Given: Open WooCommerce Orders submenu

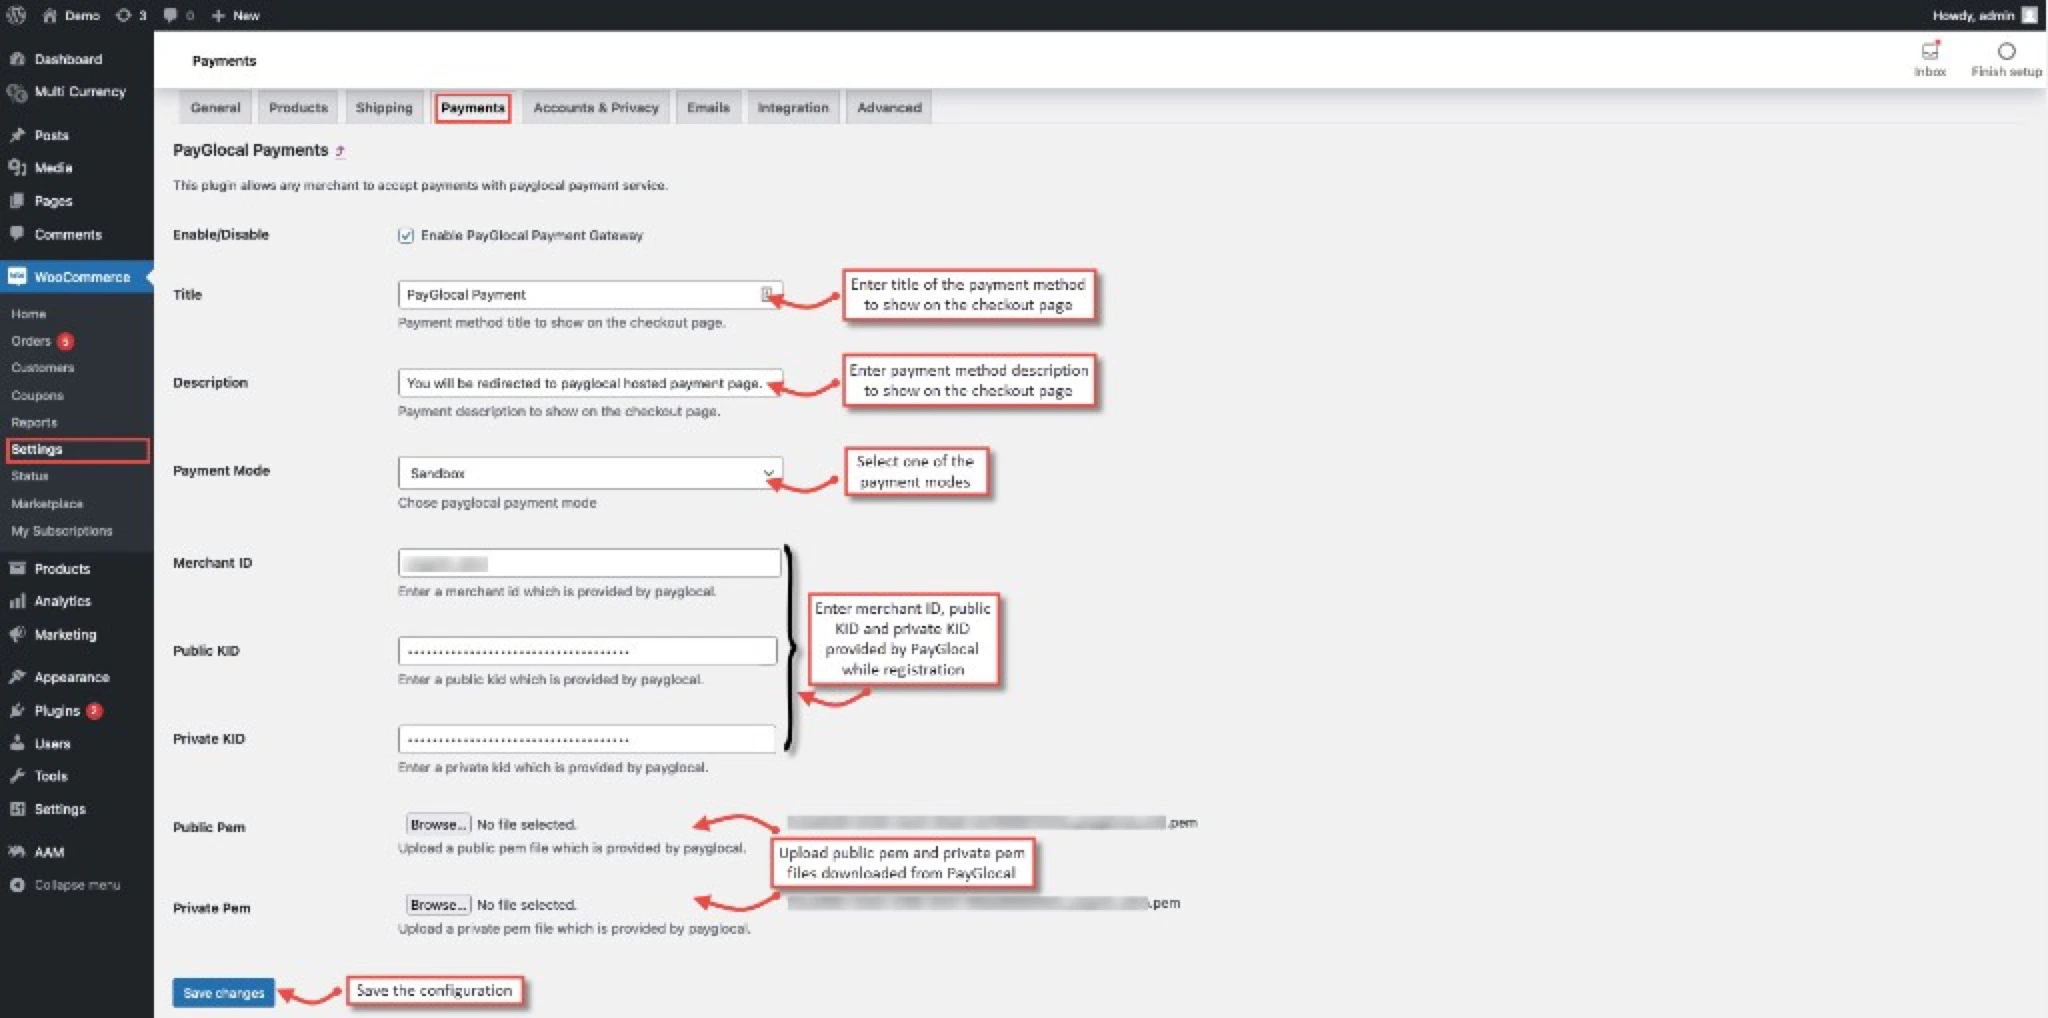Looking at the screenshot, I should (42, 341).
